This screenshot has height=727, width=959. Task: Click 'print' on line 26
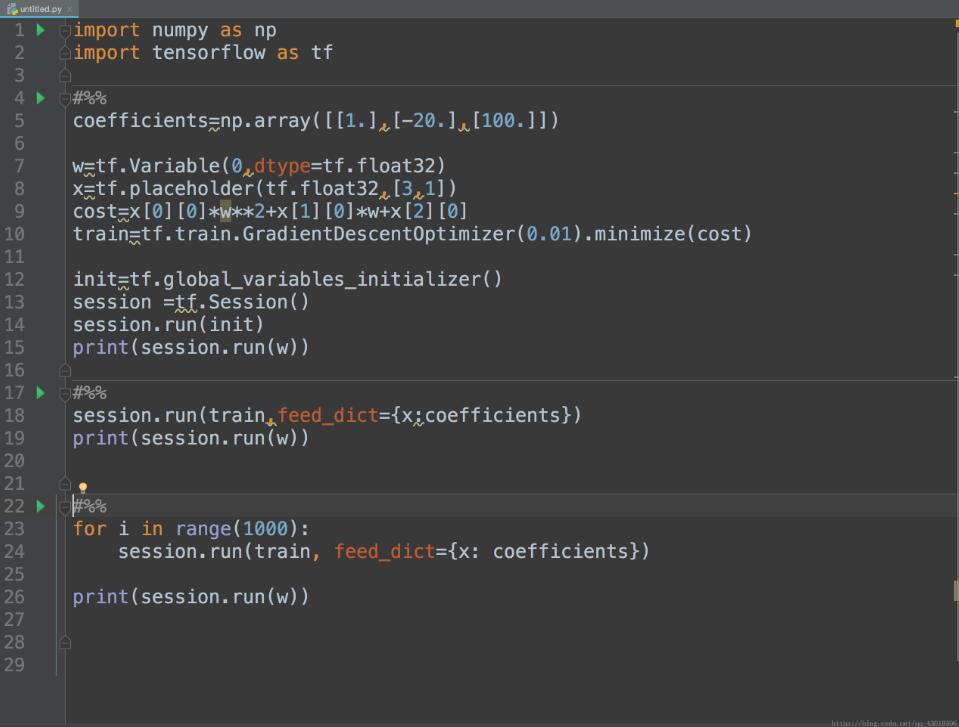tap(101, 597)
